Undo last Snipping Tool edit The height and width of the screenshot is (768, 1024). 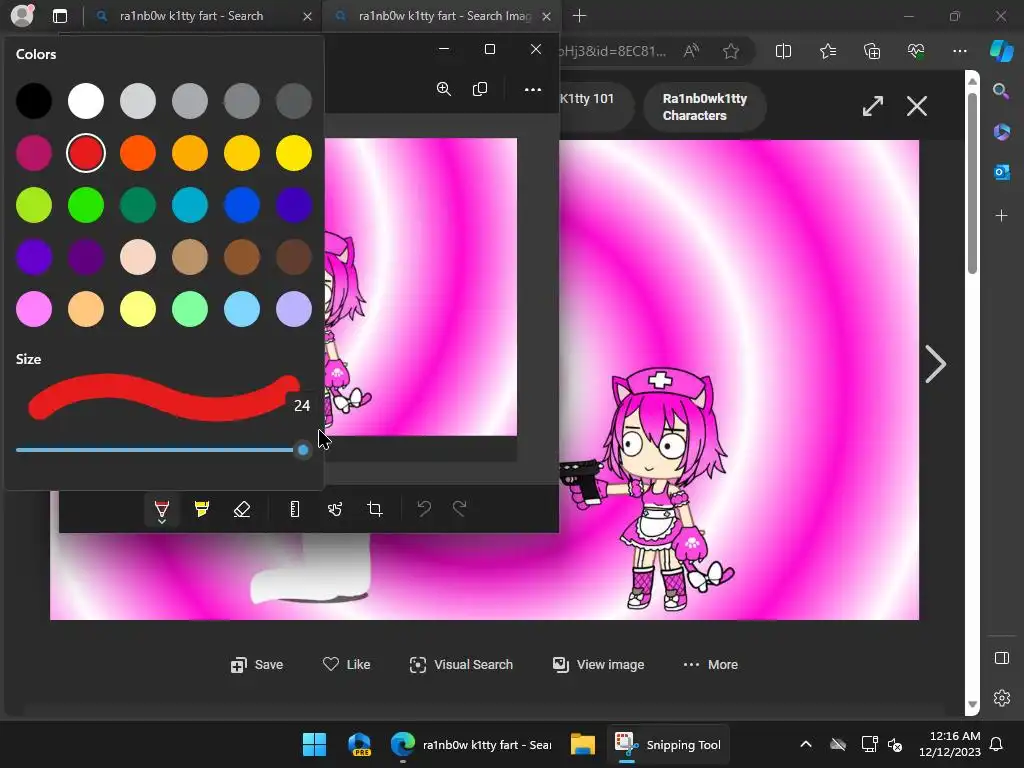[x=424, y=508]
